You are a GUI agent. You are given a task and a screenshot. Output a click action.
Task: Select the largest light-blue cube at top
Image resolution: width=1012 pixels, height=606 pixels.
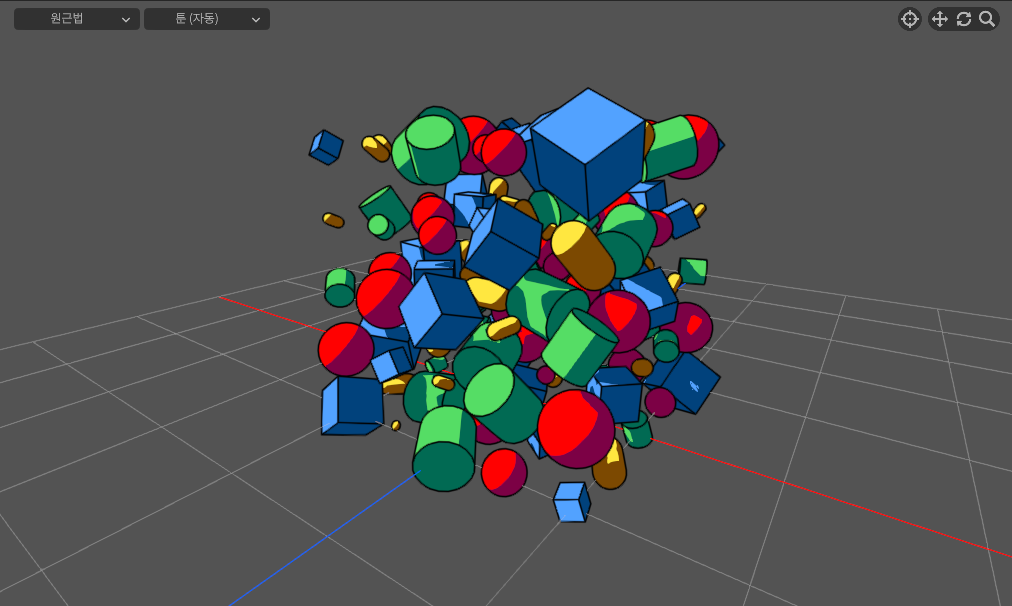(588, 150)
